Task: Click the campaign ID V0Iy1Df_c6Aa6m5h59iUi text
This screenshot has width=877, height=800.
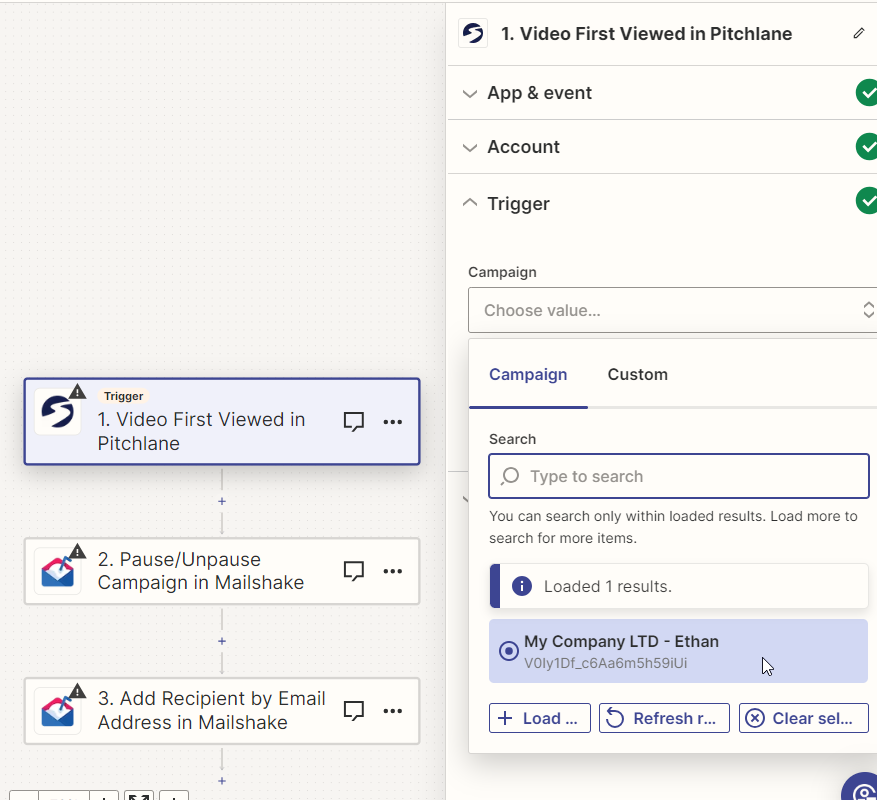Action: pyautogui.click(x=606, y=663)
